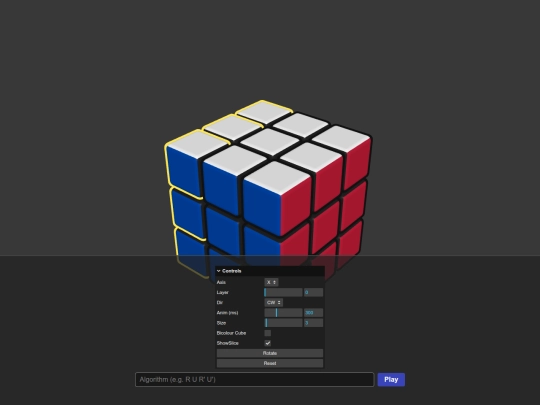The width and height of the screenshot is (540, 405).
Task: Focus the Size value field
Action: click(x=313, y=323)
